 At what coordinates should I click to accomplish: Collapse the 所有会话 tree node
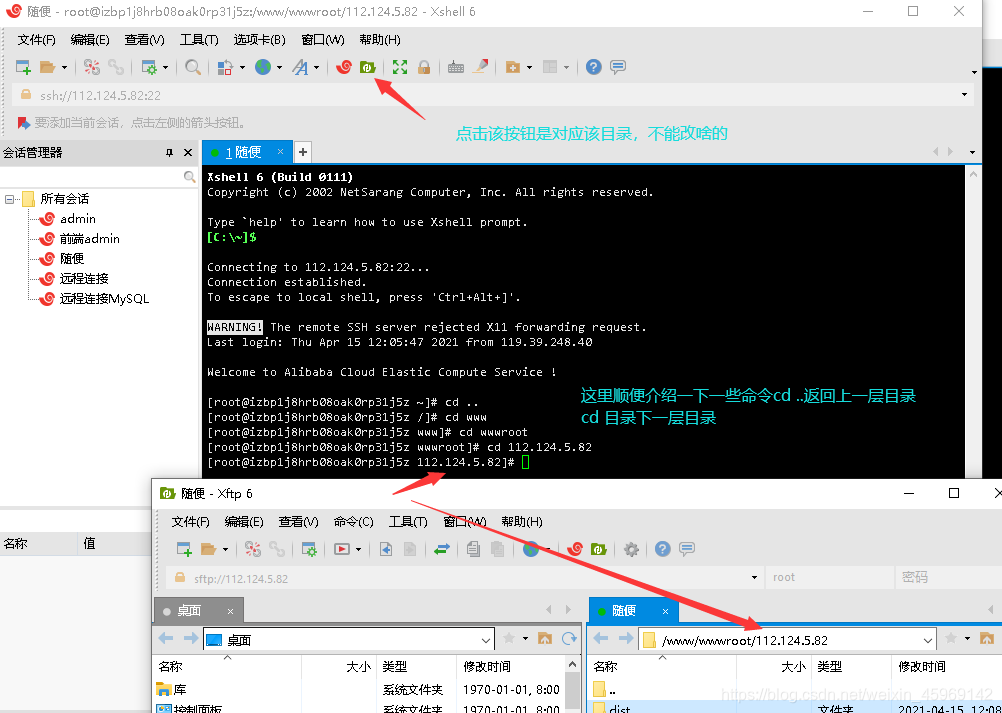click(9, 199)
